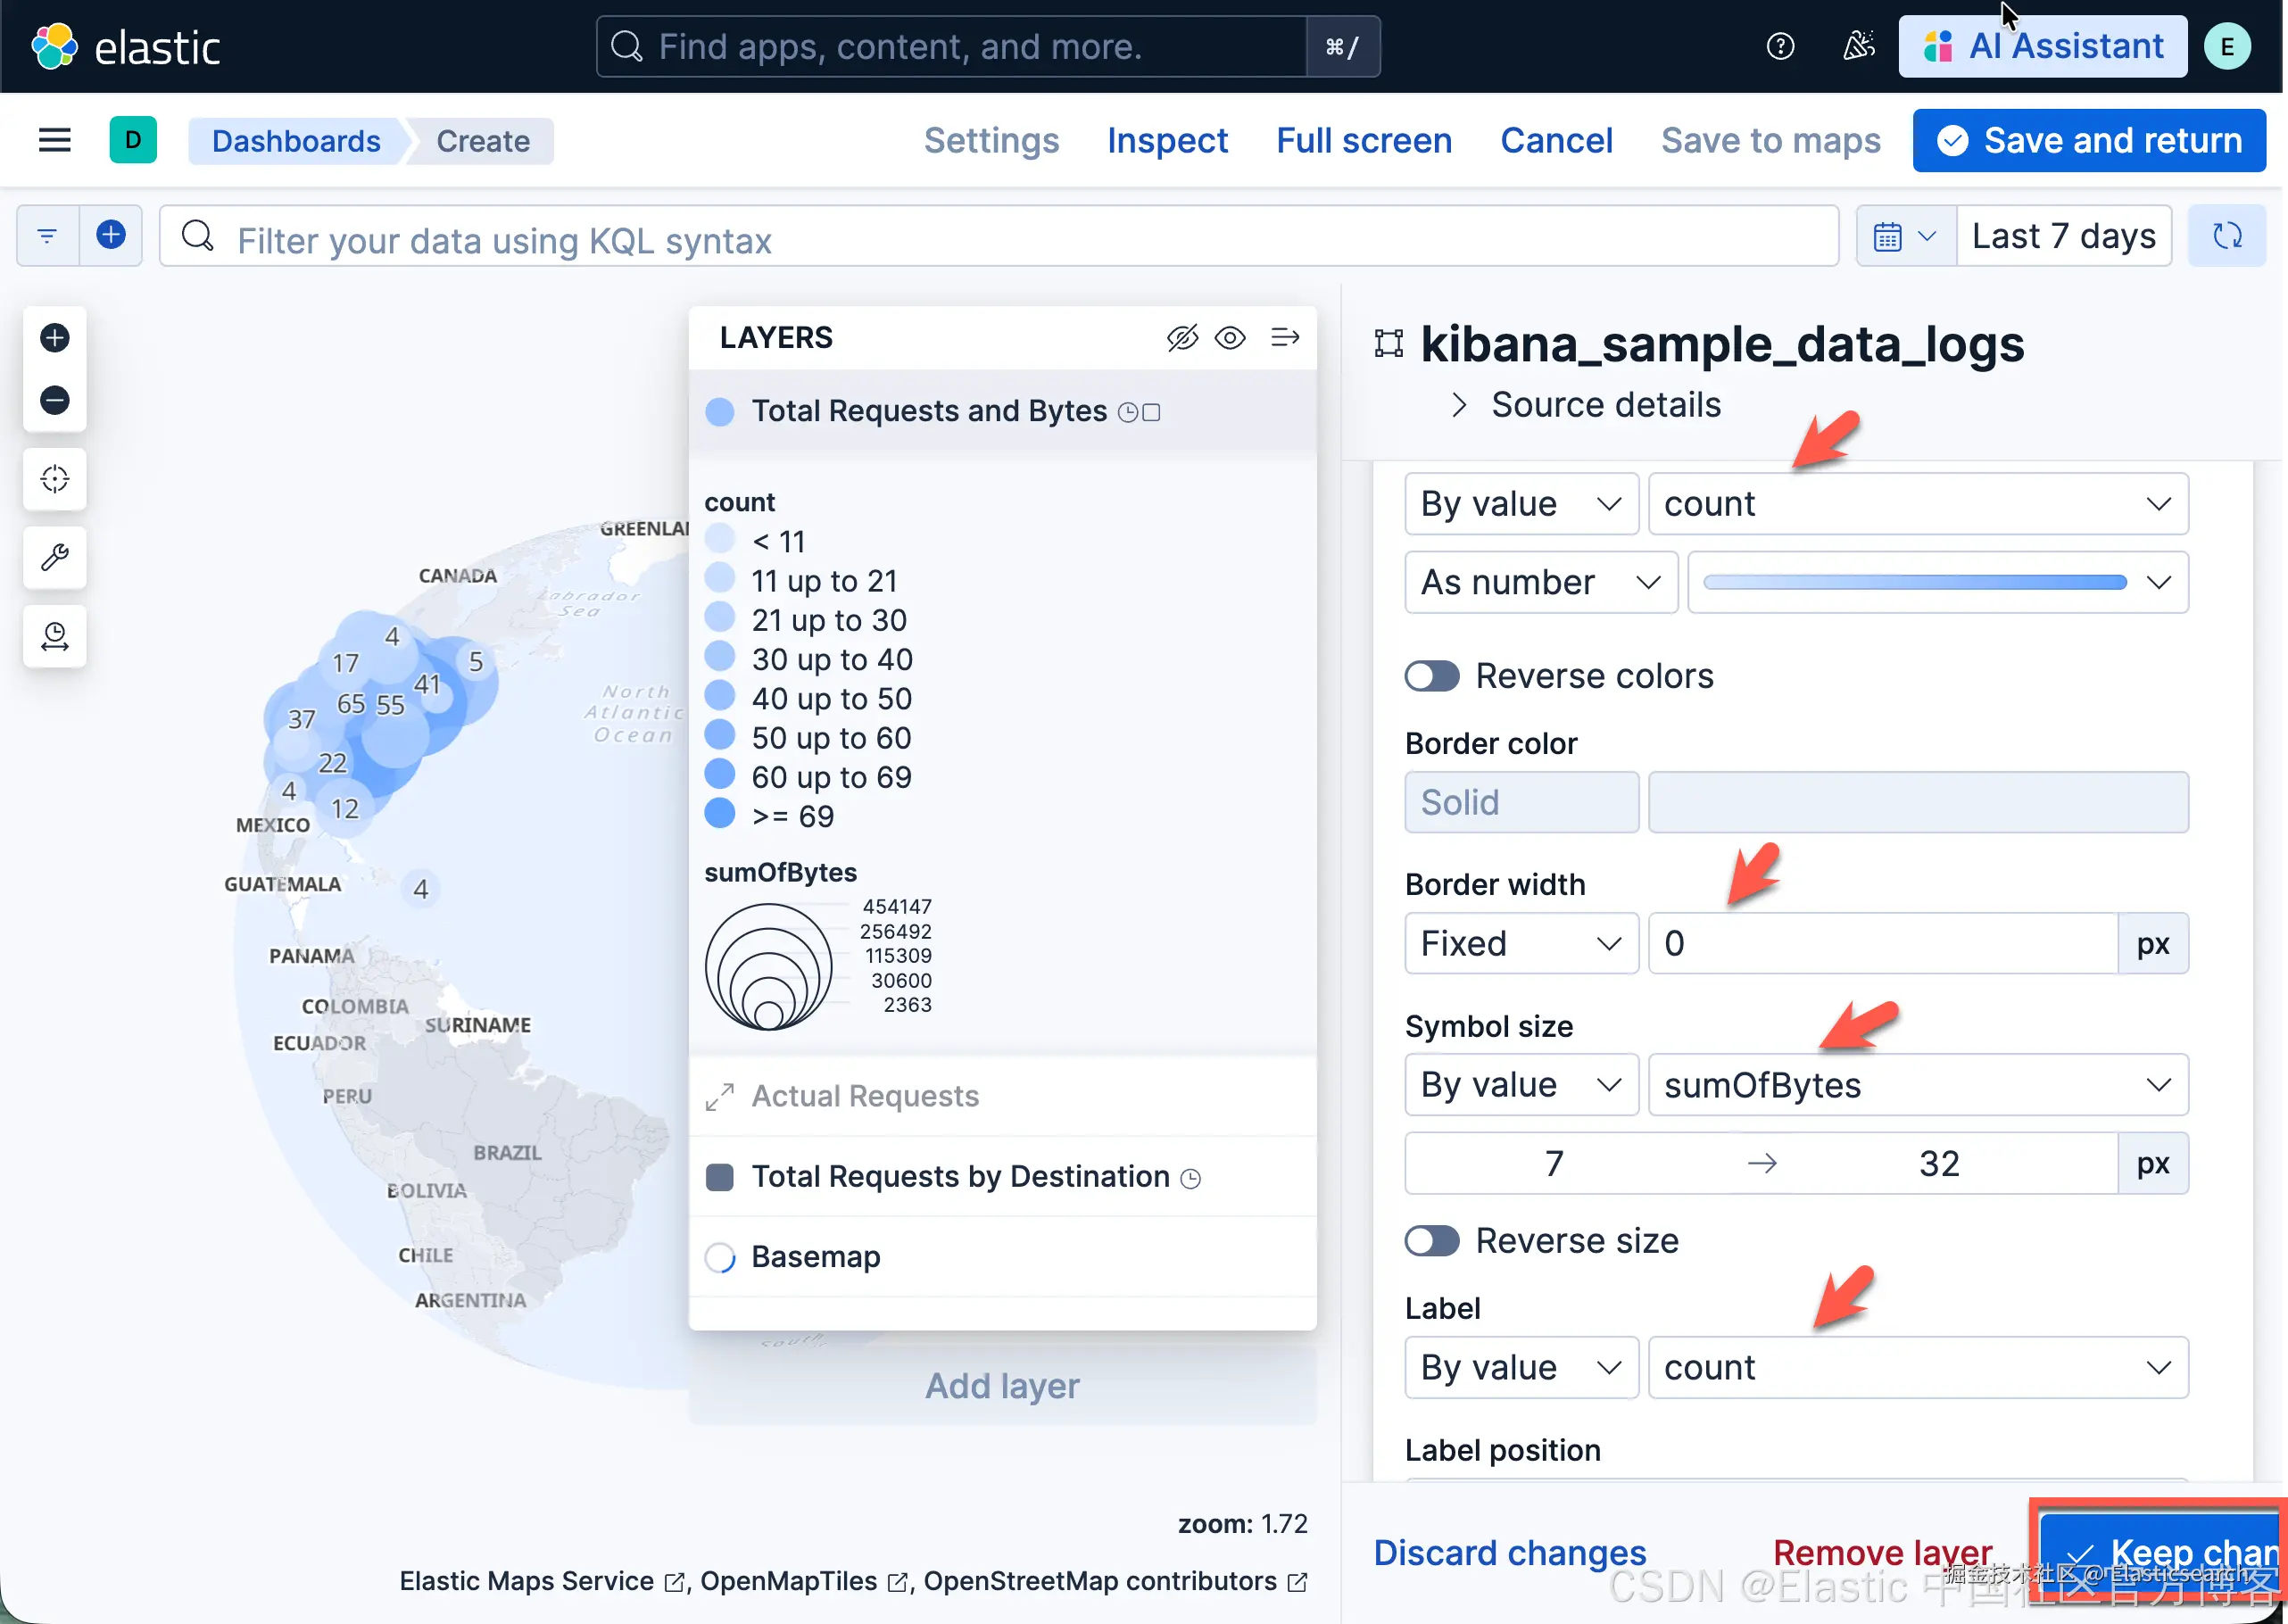Click the map zoom out button

[x=55, y=400]
